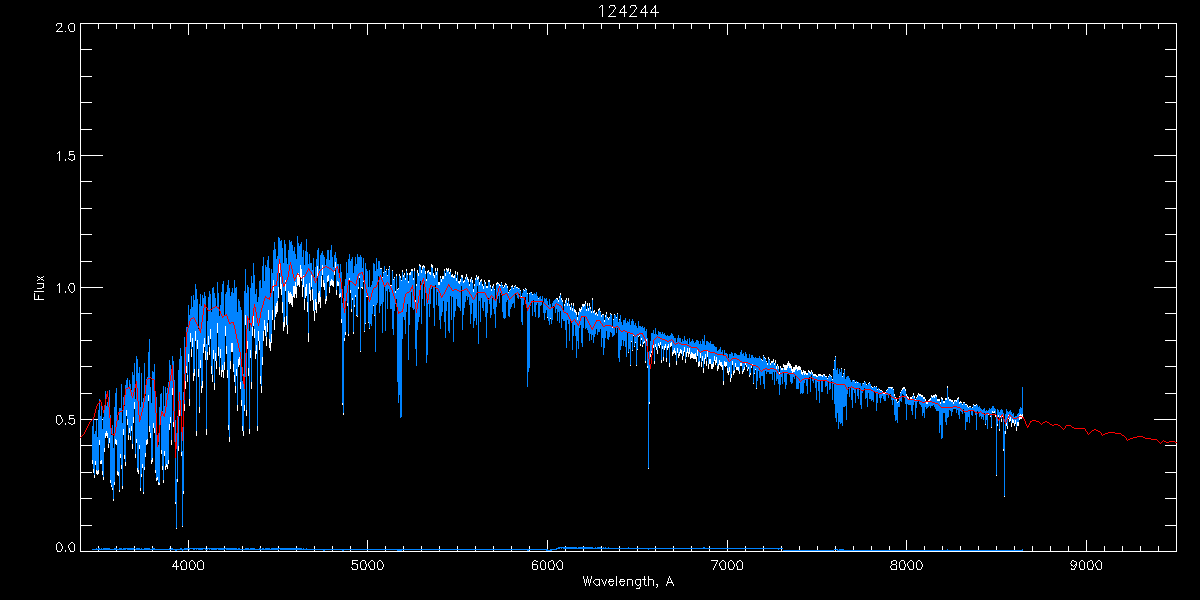Click the absorption line bottom near 5180 Å
This screenshot has width=1200, height=600.
coord(400,415)
